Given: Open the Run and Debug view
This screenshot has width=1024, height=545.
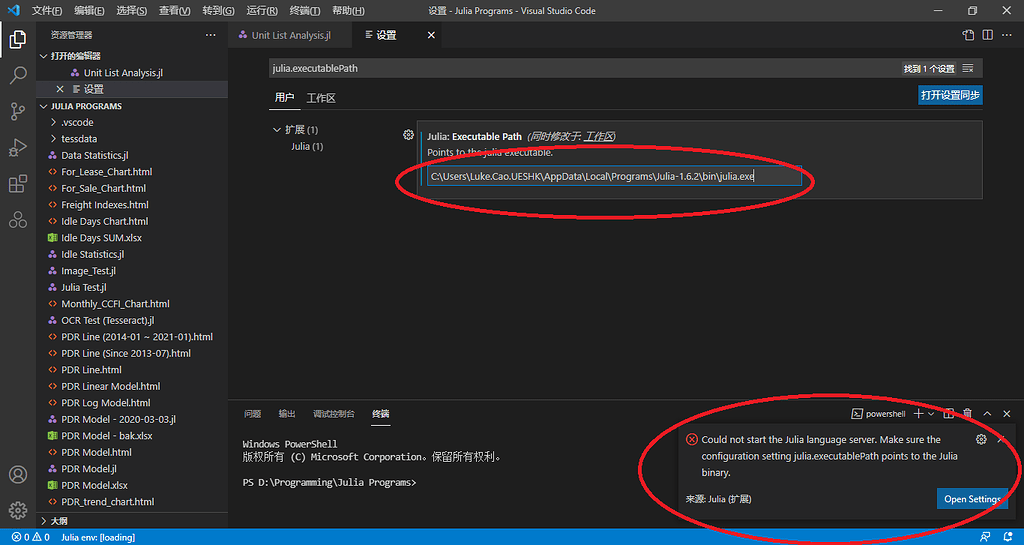Looking at the screenshot, I should coord(18,148).
